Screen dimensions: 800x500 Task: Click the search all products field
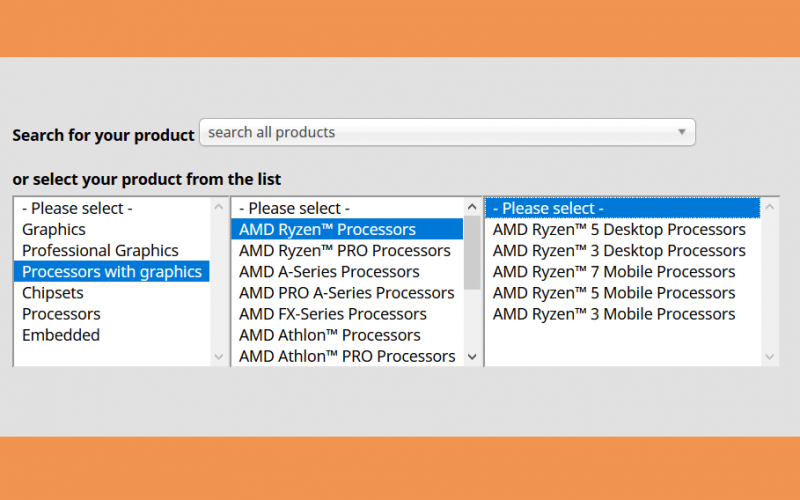pyautogui.click(x=447, y=132)
